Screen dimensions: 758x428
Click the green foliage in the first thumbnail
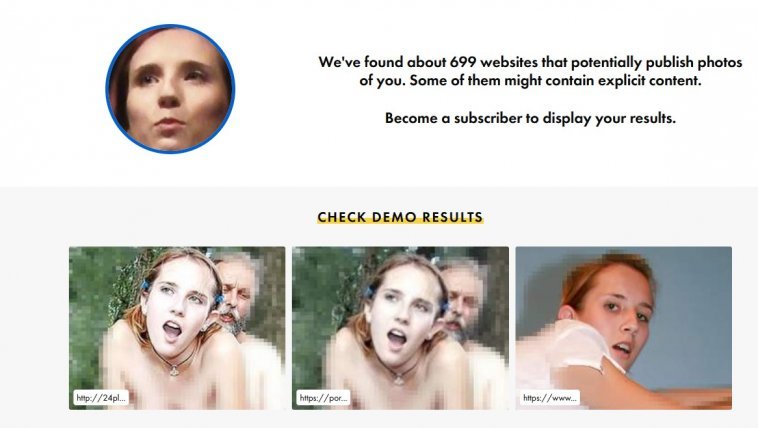92,290
